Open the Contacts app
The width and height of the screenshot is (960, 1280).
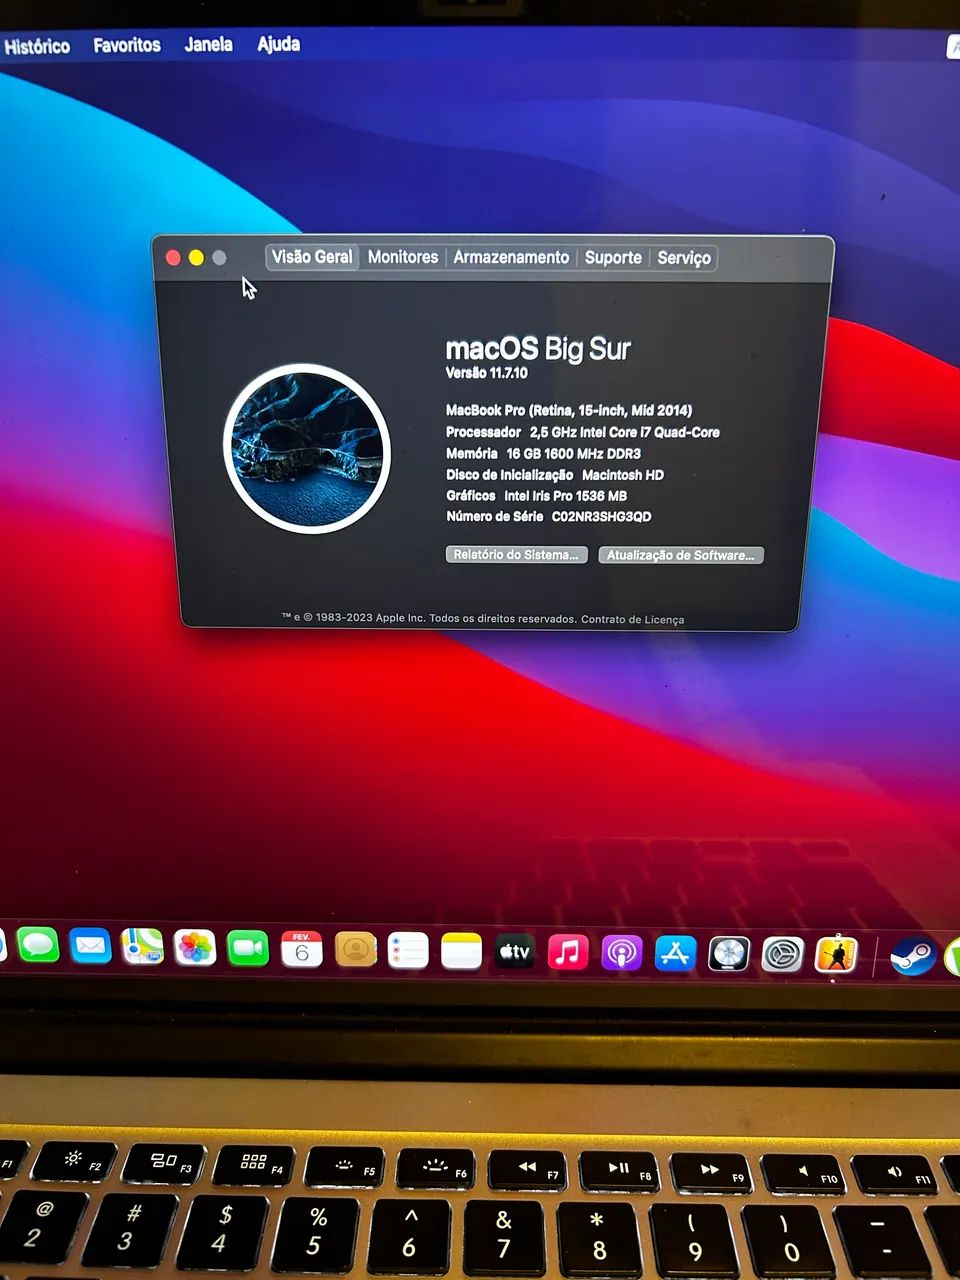click(x=356, y=950)
